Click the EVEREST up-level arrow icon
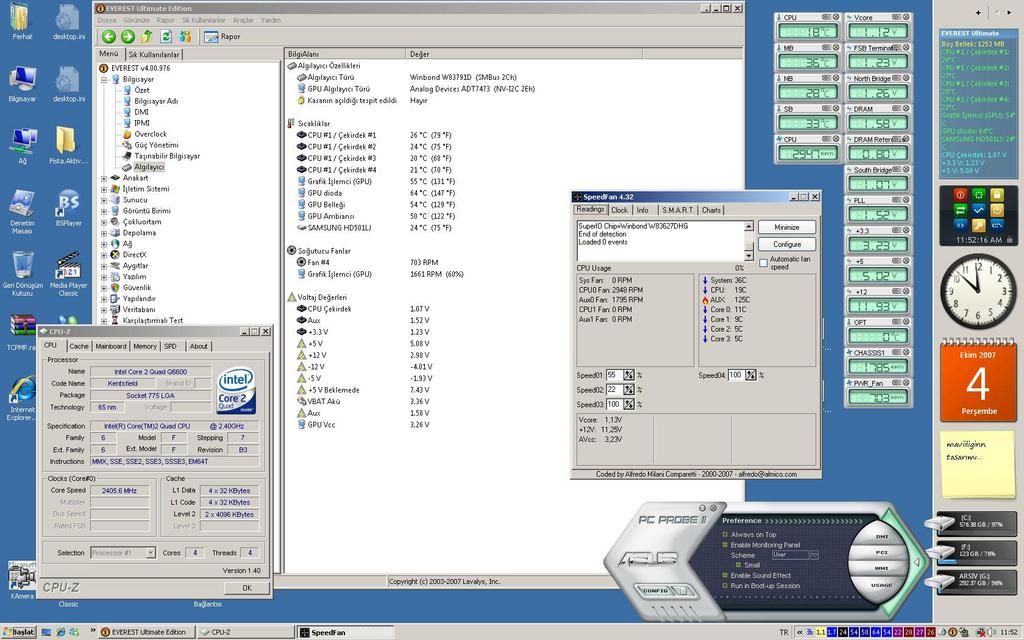Viewport: 1024px width, 640px height. [147, 37]
